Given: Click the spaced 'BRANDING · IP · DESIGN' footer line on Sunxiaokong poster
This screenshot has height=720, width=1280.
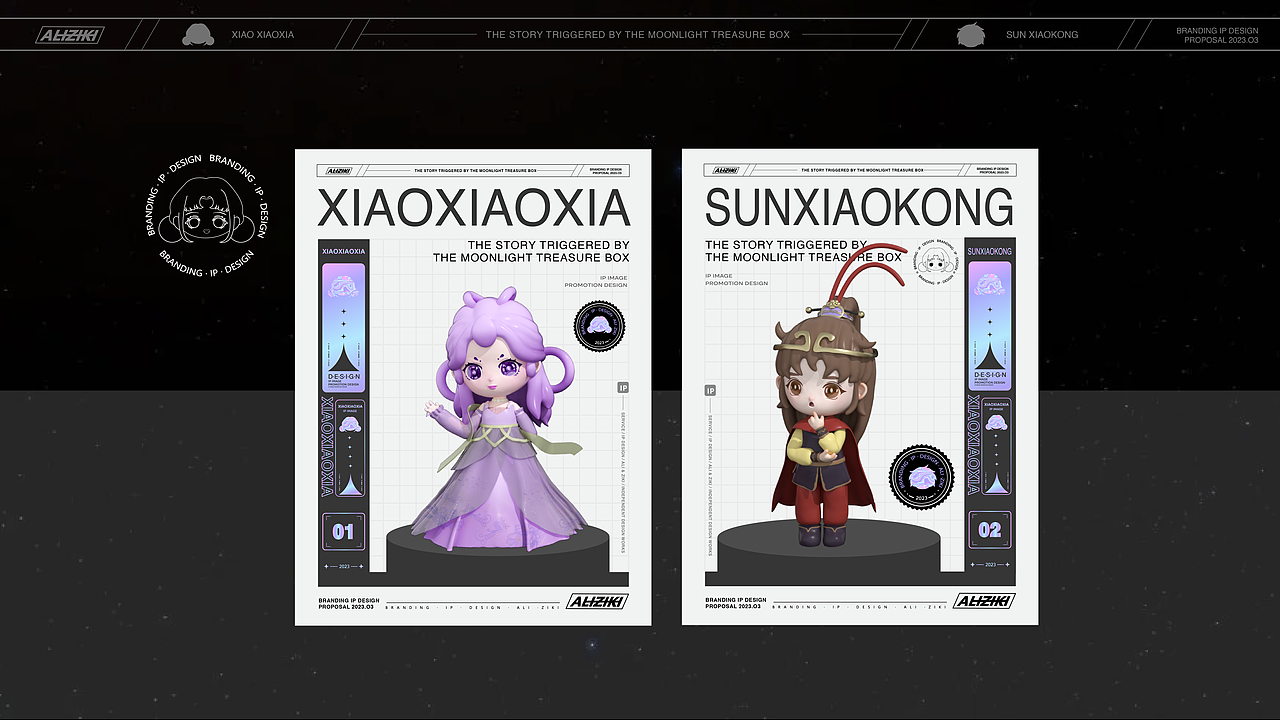Looking at the screenshot, I should tap(859, 607).
